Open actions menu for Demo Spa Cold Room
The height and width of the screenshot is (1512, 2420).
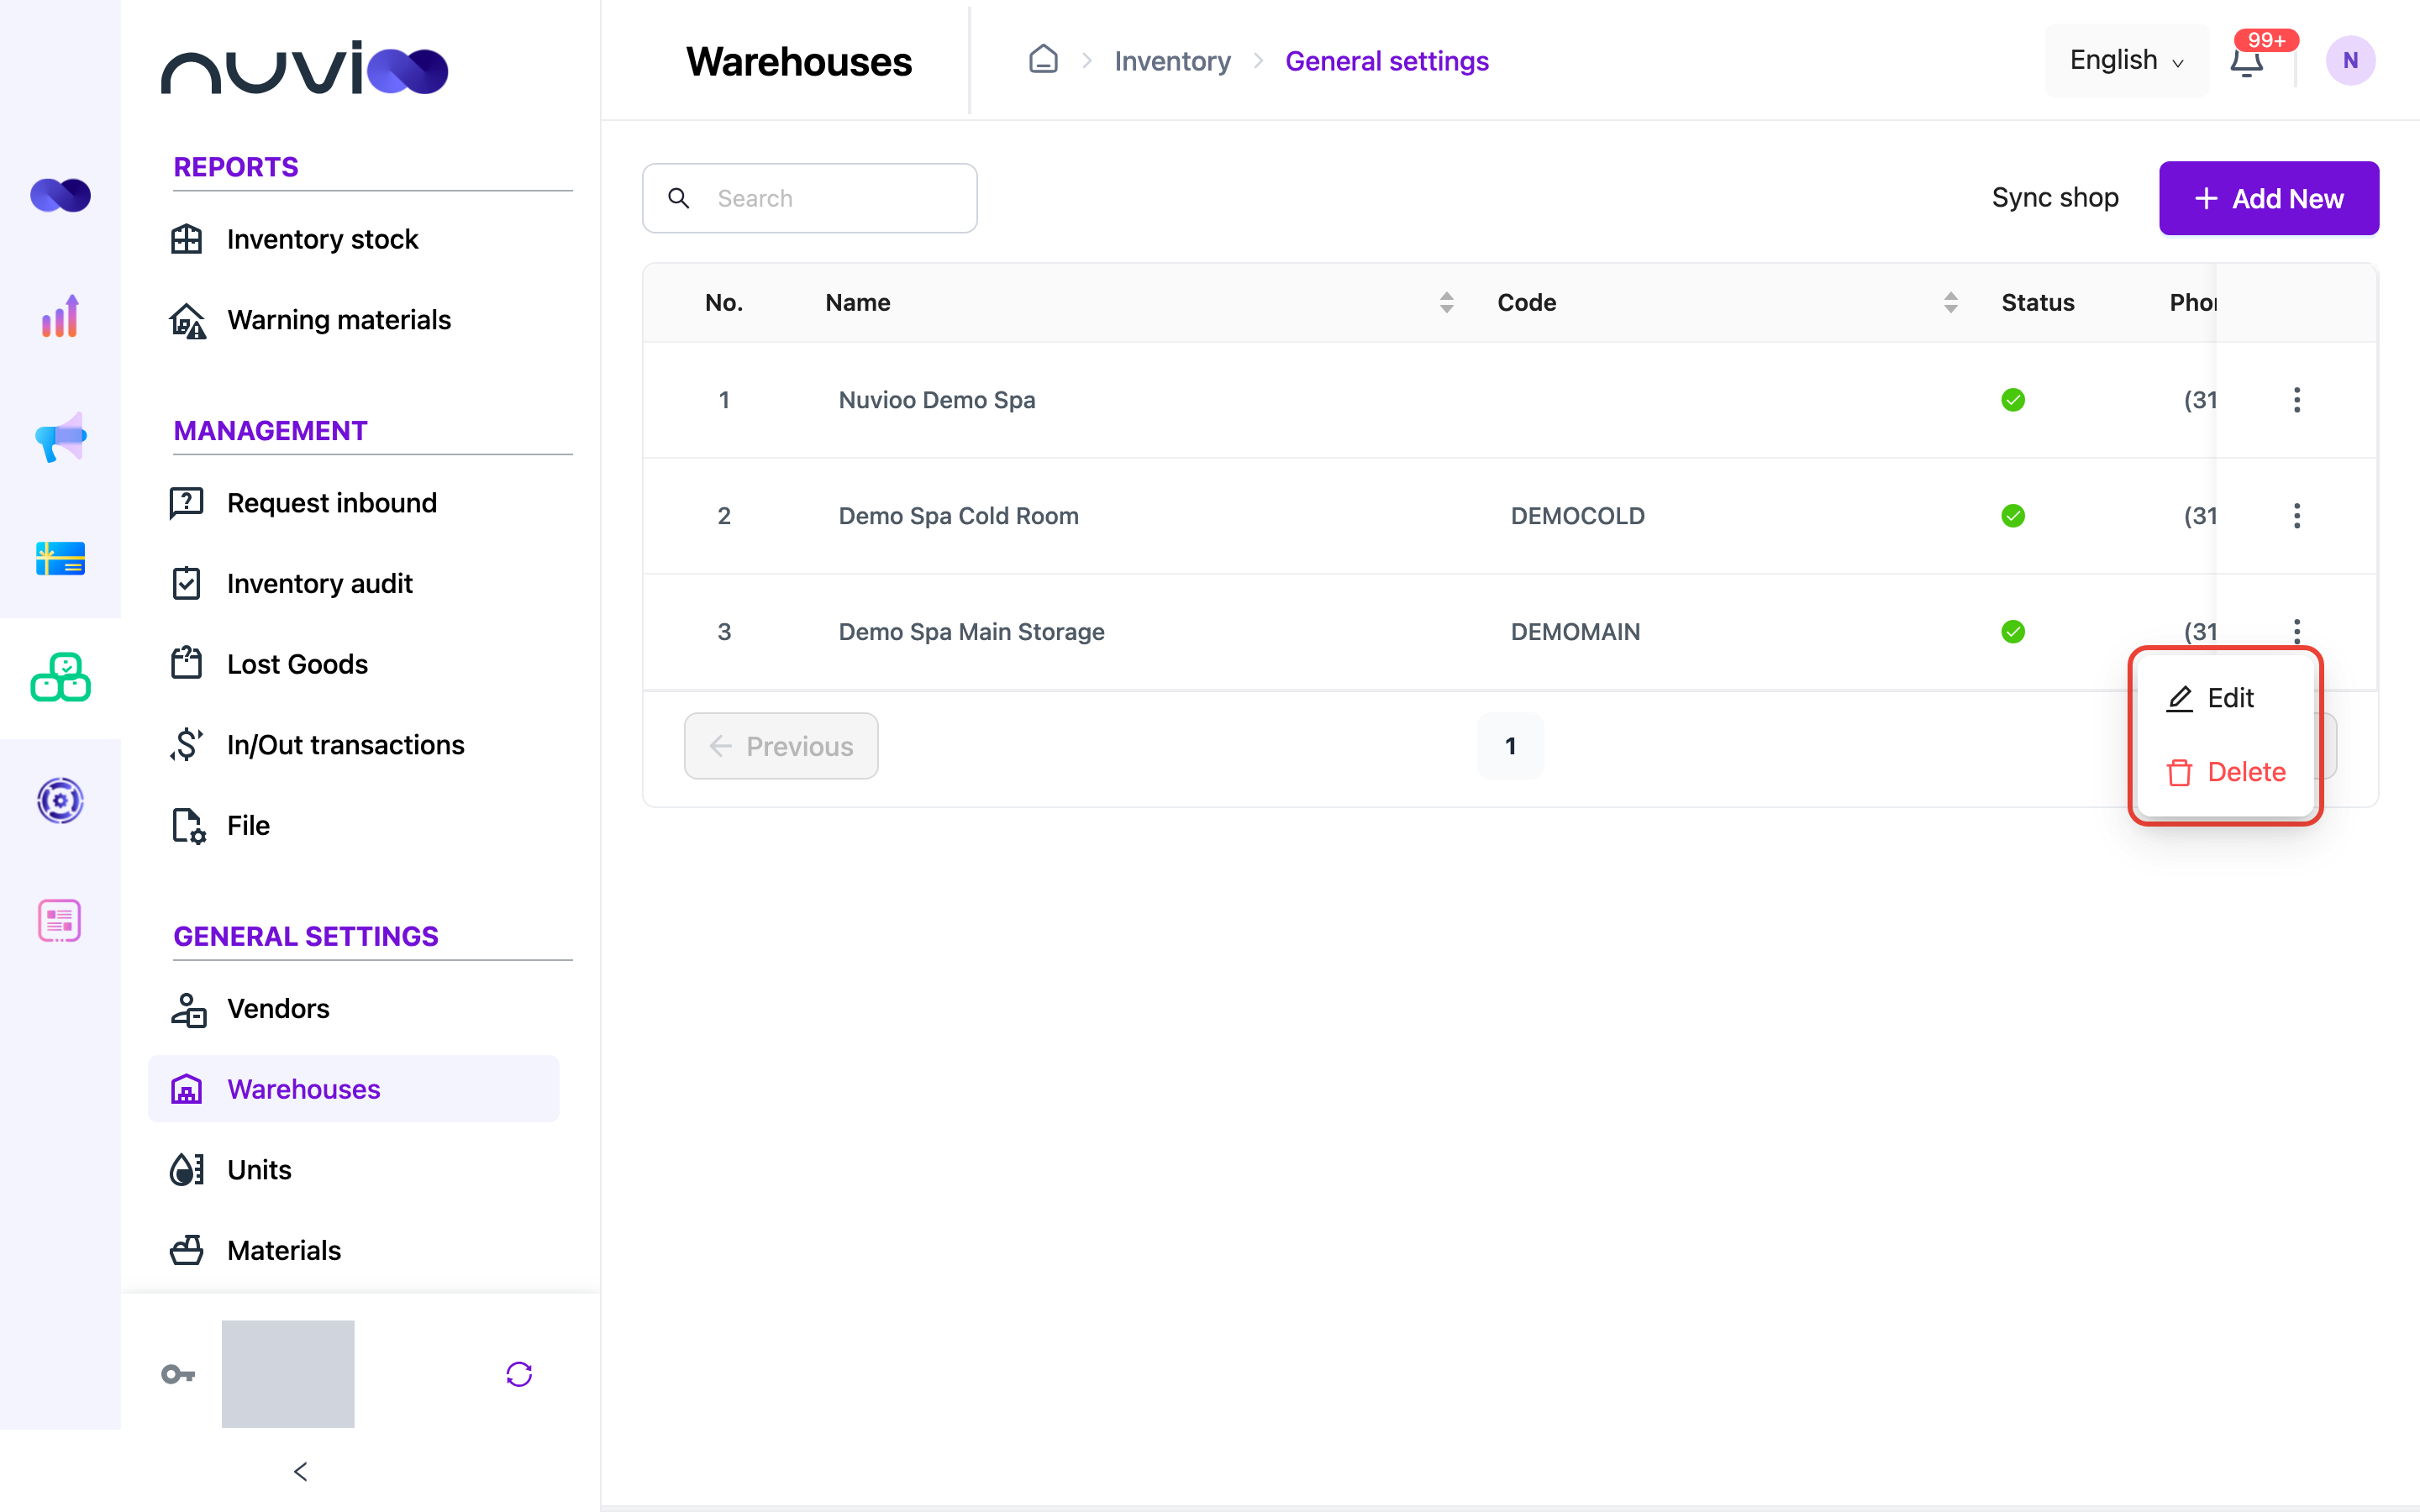tap(2297, 516)
